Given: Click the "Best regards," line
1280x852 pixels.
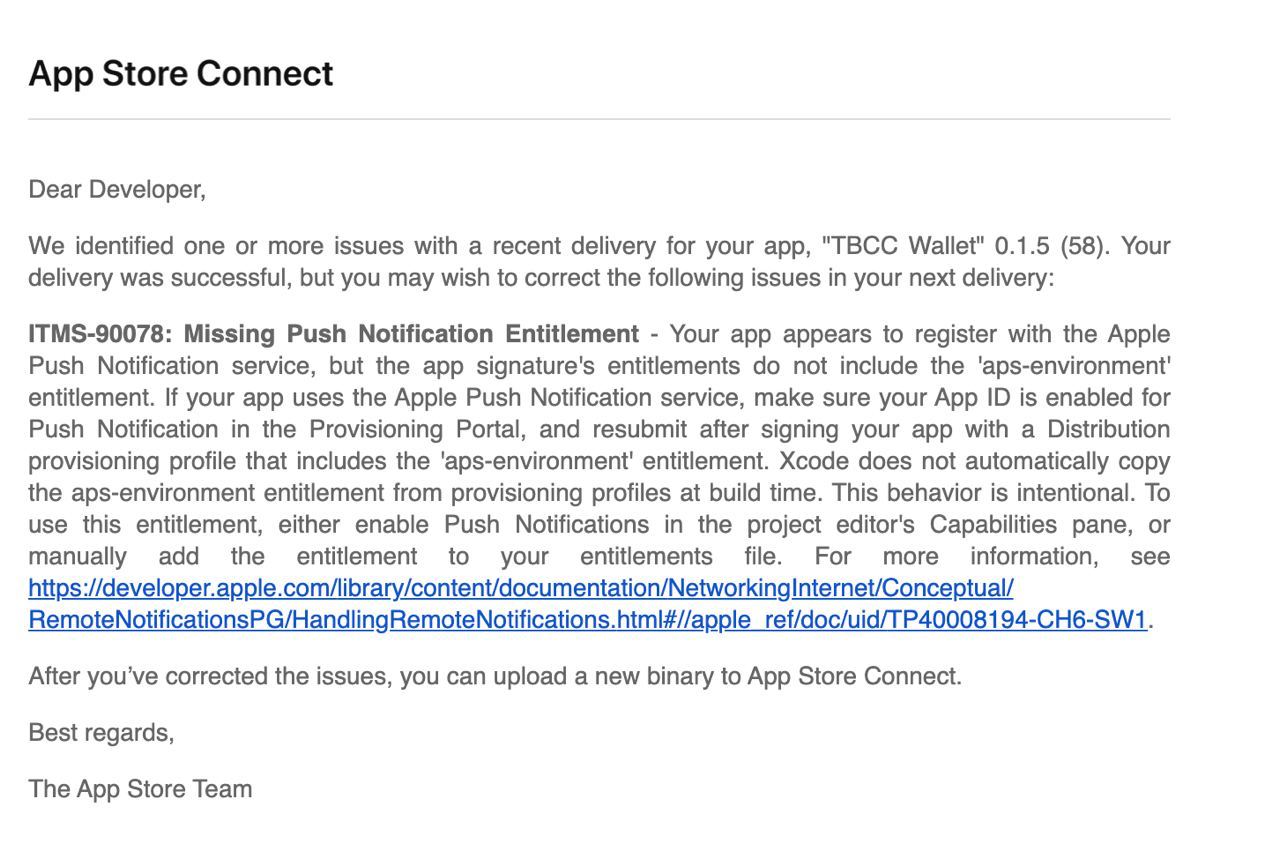Looking at the screenshot, I should pyautogui.click(x=101, y=733).
